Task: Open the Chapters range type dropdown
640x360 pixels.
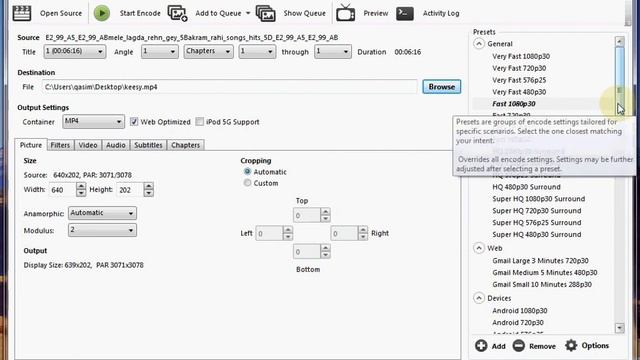Action: 208,51
